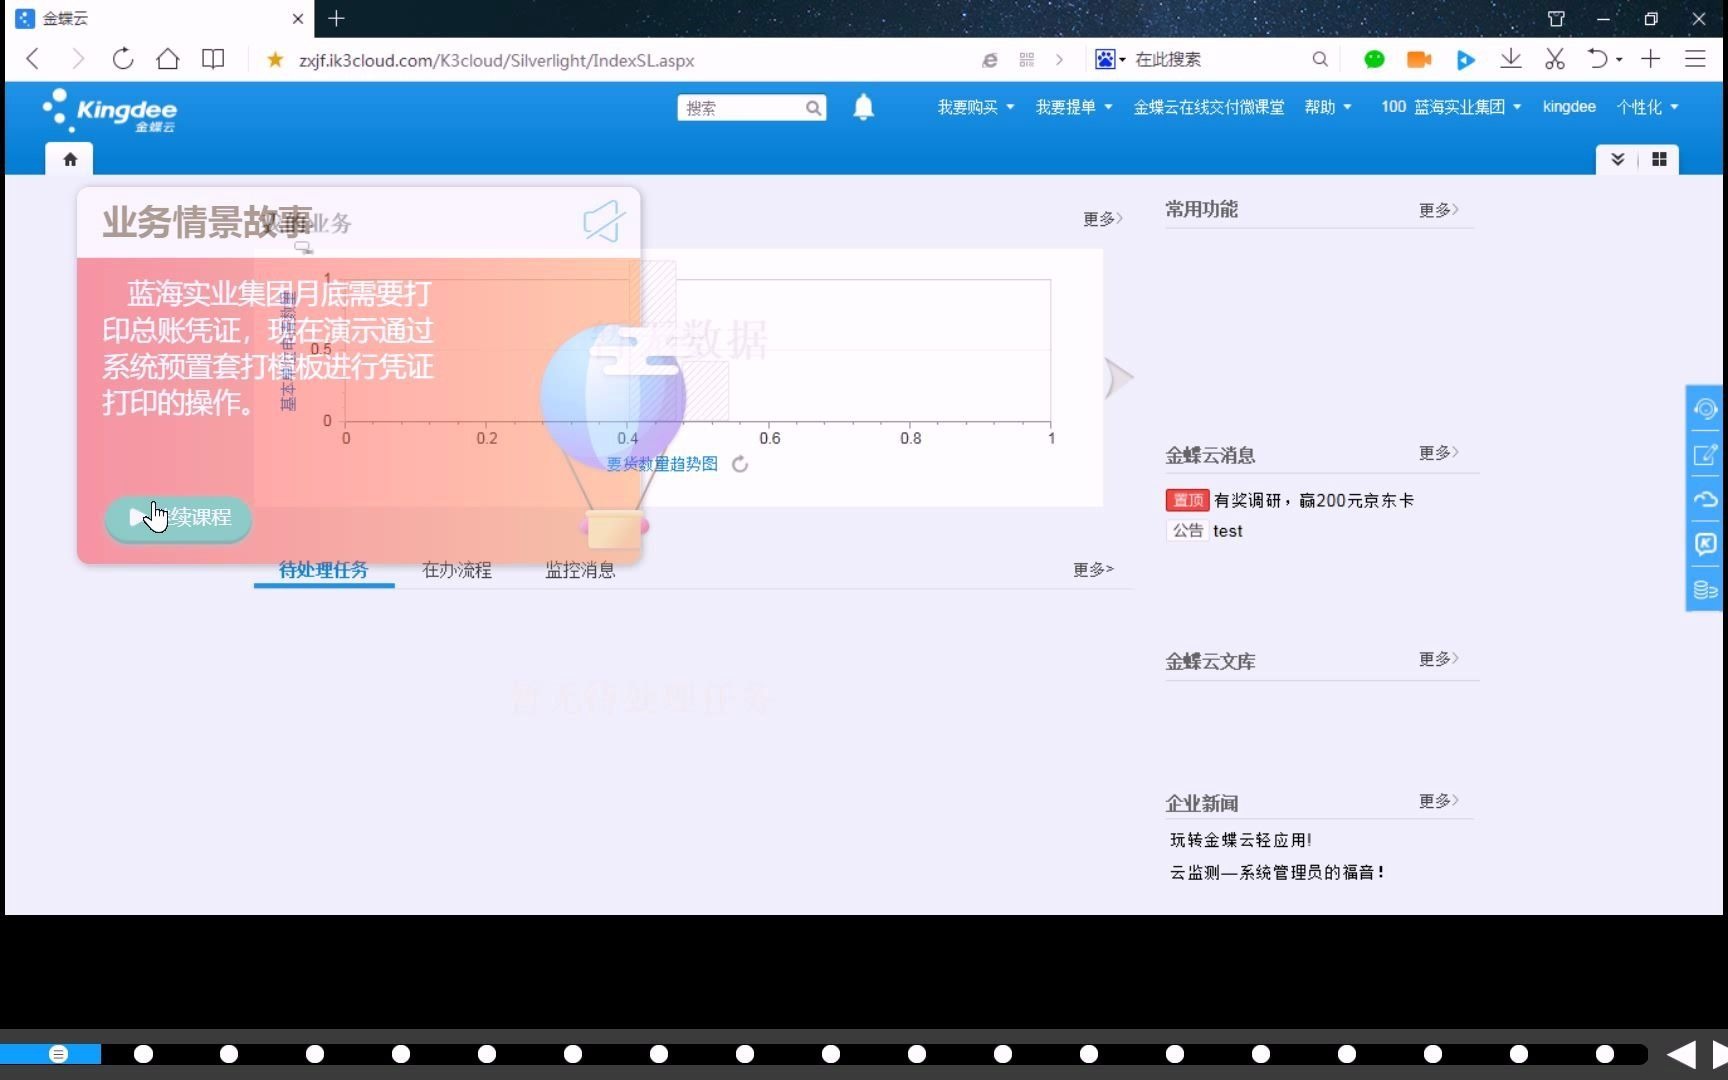Open news 云监测—系统管理员的福音!
The width and height of the screenshot is (1728, 1080).
1277,872
